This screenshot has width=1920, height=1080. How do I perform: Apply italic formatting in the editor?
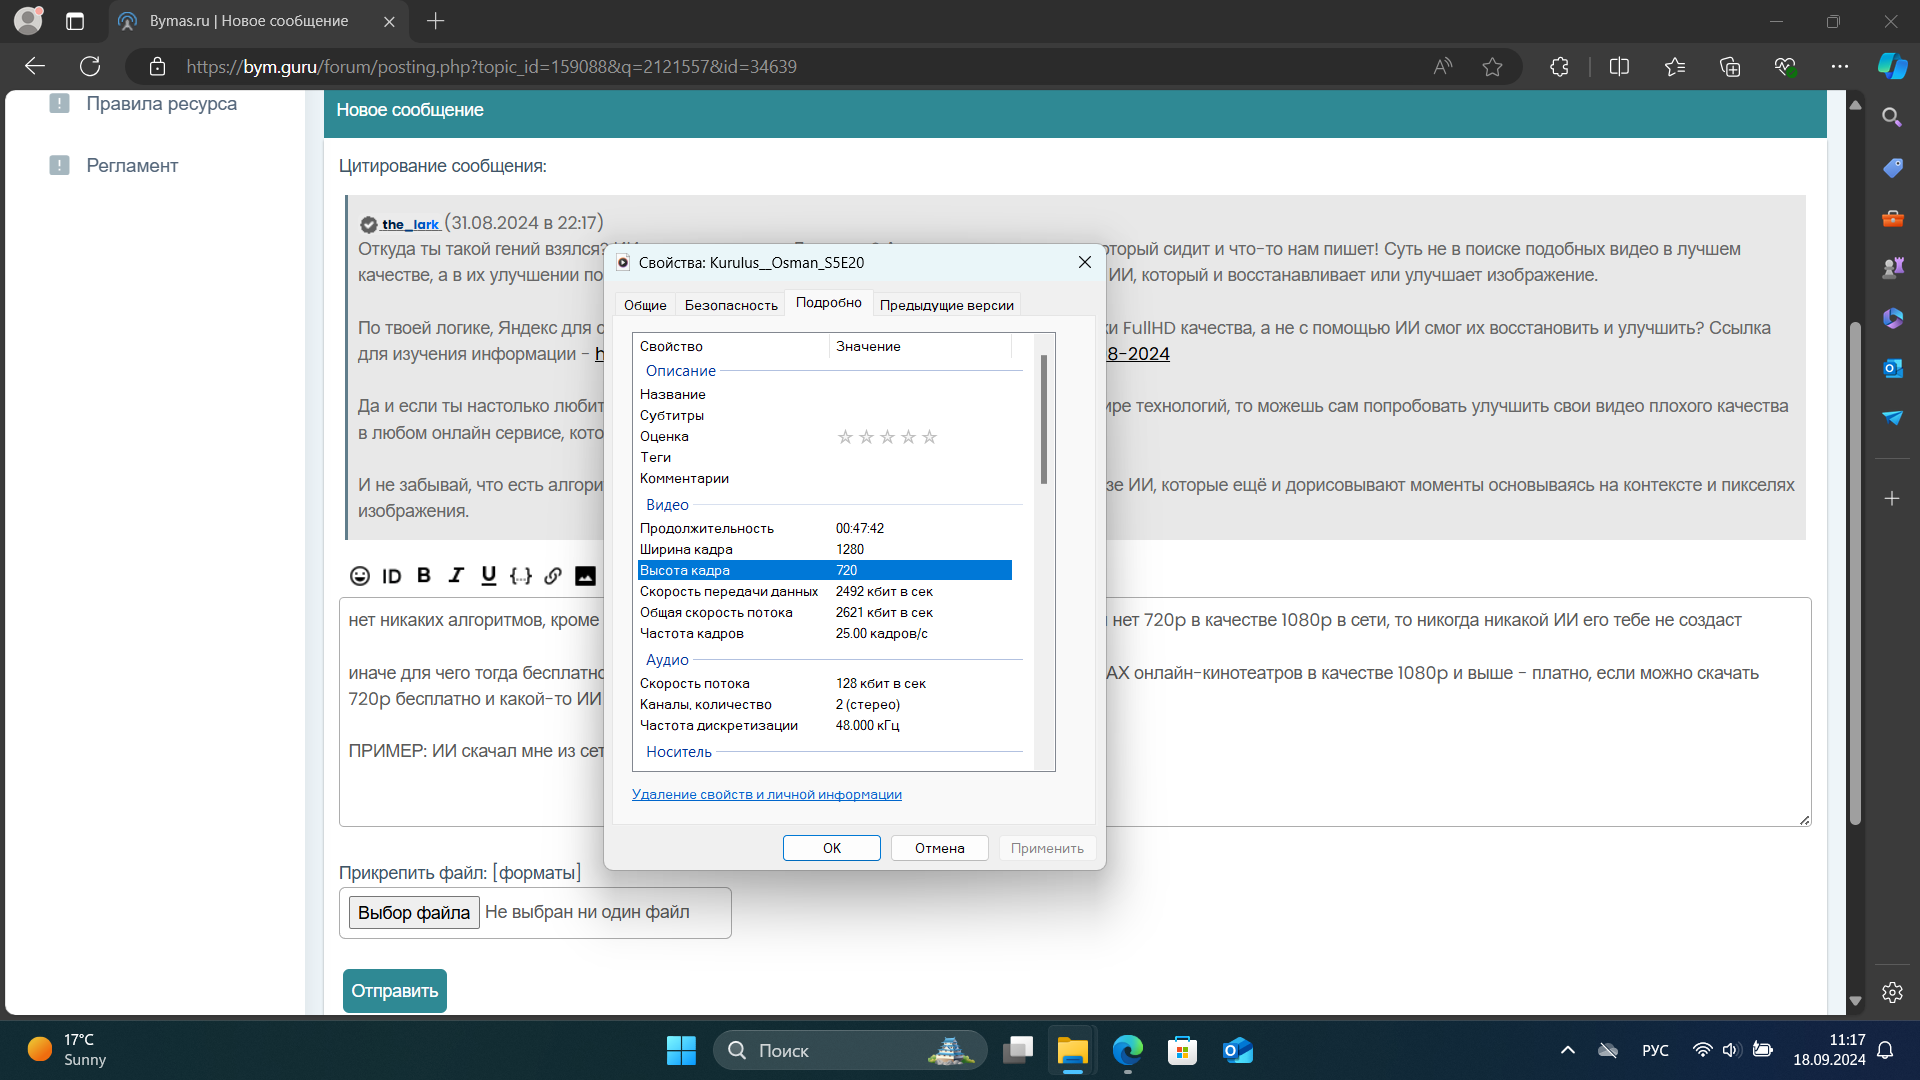coord(456,576)
